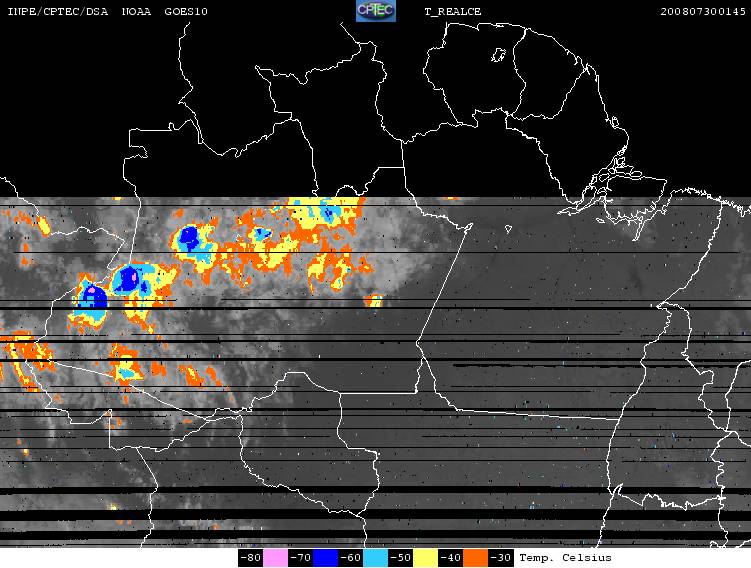Image resolution: width=751 pixels, height=568 pixels.
Task: Click the timestamp 200807300145
Action: [x=703, y=11]
